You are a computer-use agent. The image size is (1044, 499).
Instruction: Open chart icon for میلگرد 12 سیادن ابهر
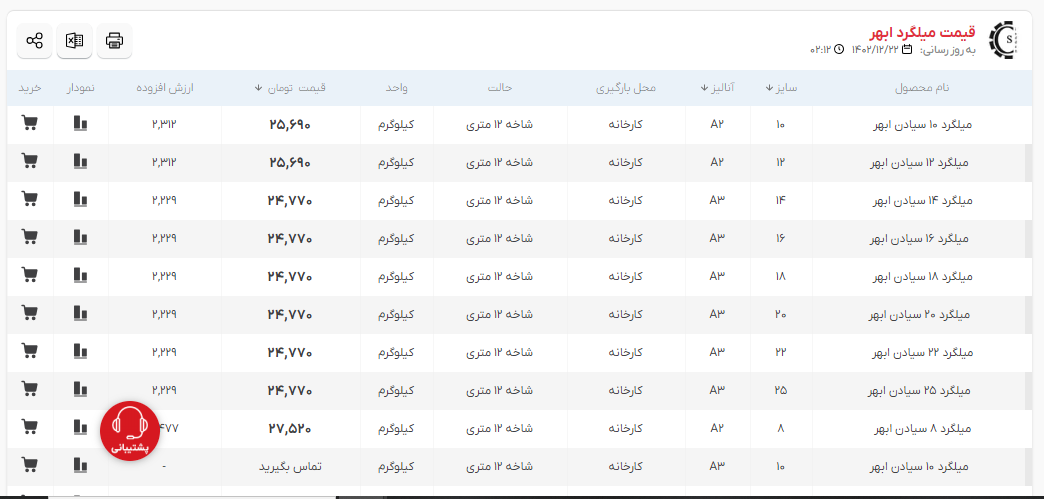pos(81,162)
